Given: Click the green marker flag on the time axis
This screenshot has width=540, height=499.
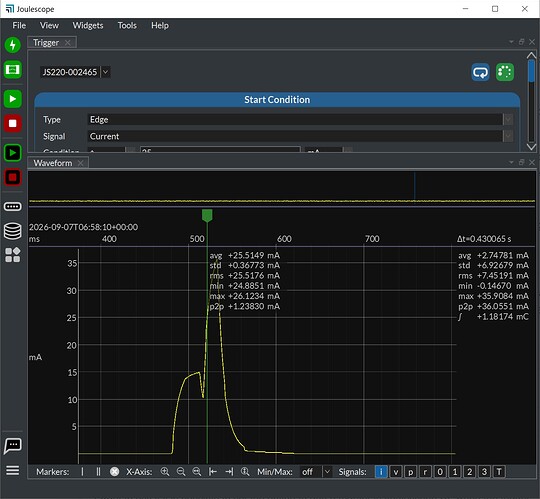Looking at the screenshot, I should pos(207,215).
